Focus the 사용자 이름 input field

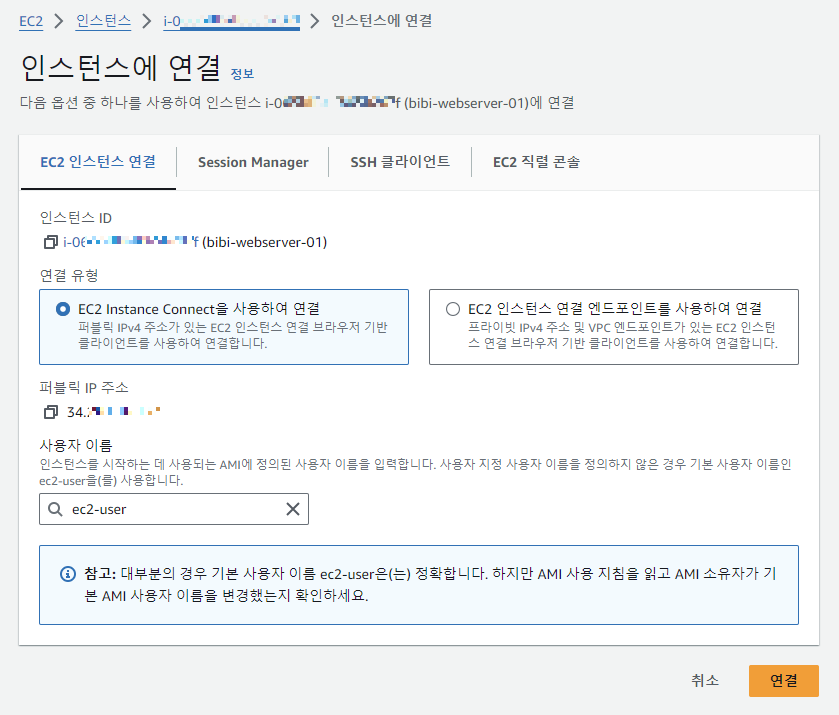(173, 509)
